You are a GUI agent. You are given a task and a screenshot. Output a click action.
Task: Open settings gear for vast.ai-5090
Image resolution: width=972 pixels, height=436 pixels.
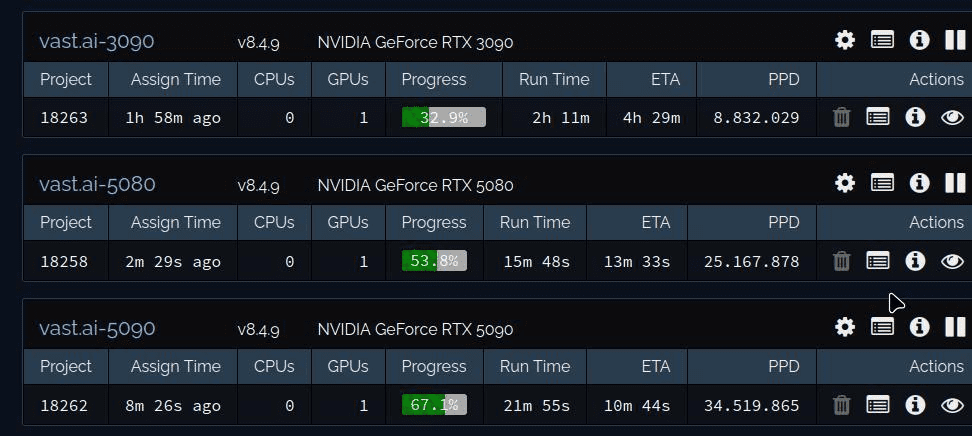pos(845,327)
